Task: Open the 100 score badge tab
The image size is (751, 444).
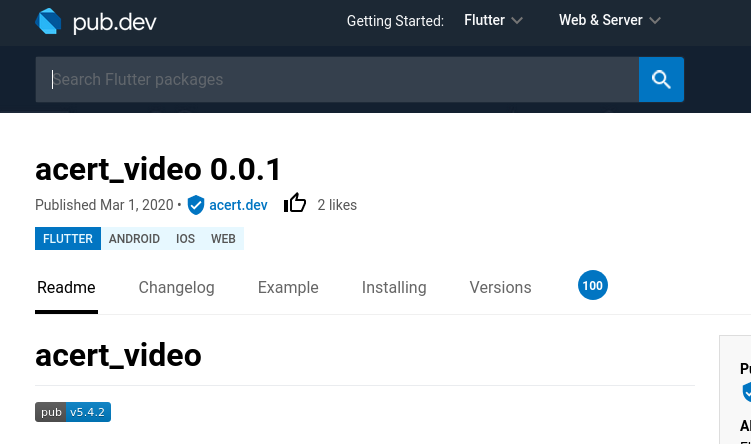Action: 593,285
